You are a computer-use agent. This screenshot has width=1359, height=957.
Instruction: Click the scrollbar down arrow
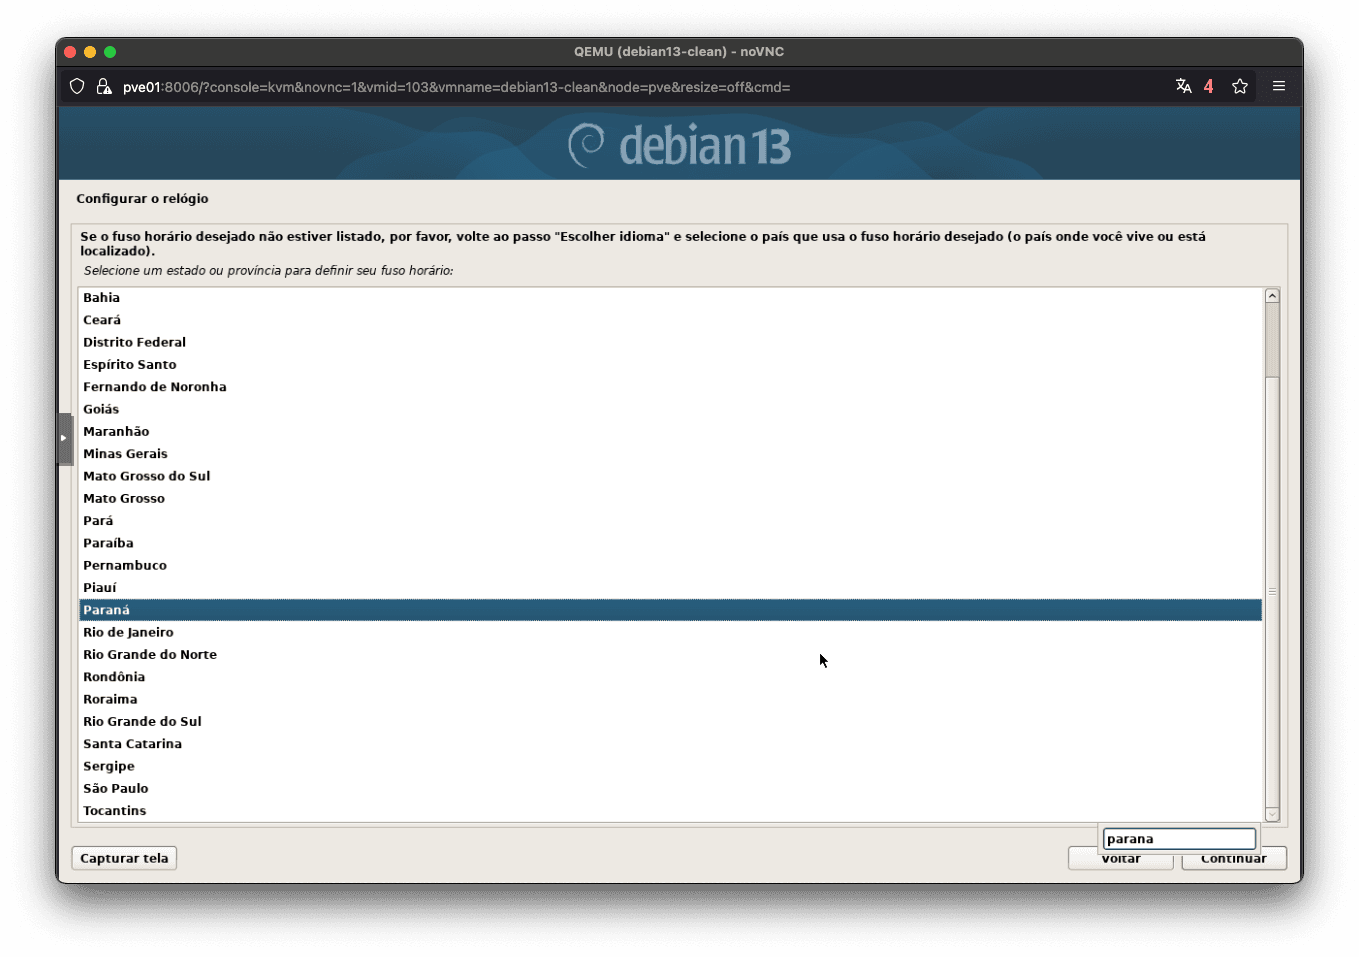(x=1272, y=814)
